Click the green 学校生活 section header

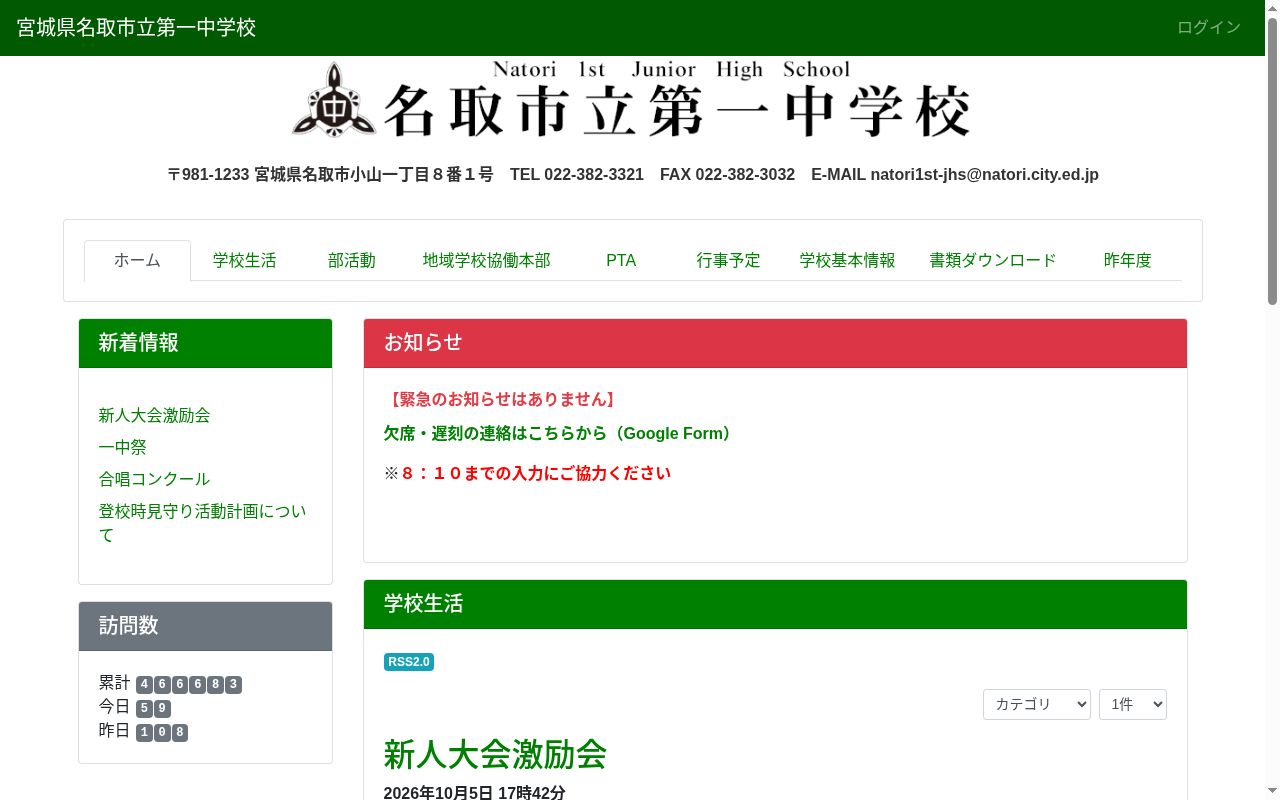pyautogui.click(x=775, y=604)
